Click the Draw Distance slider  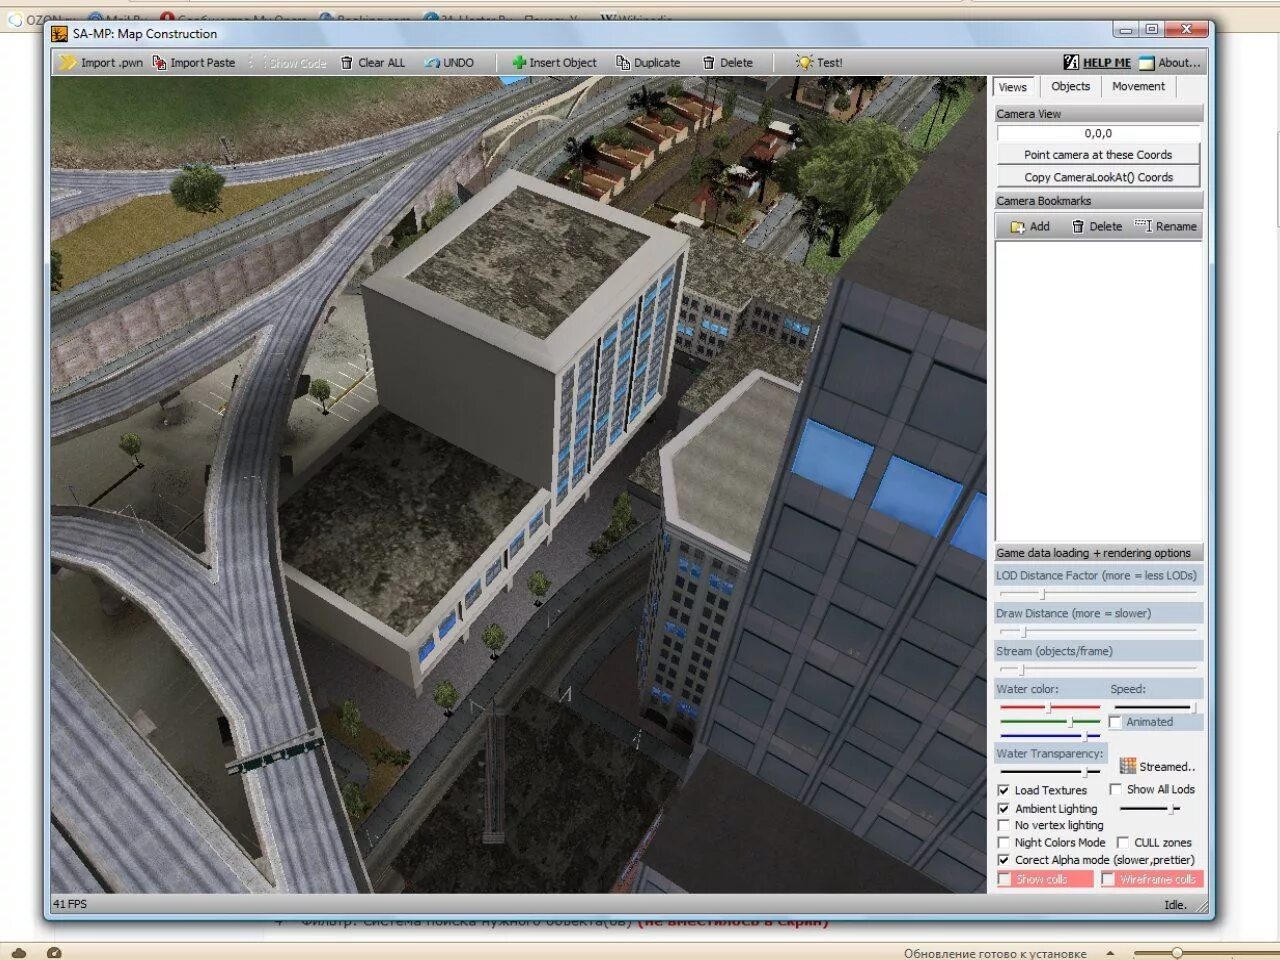1098,632
